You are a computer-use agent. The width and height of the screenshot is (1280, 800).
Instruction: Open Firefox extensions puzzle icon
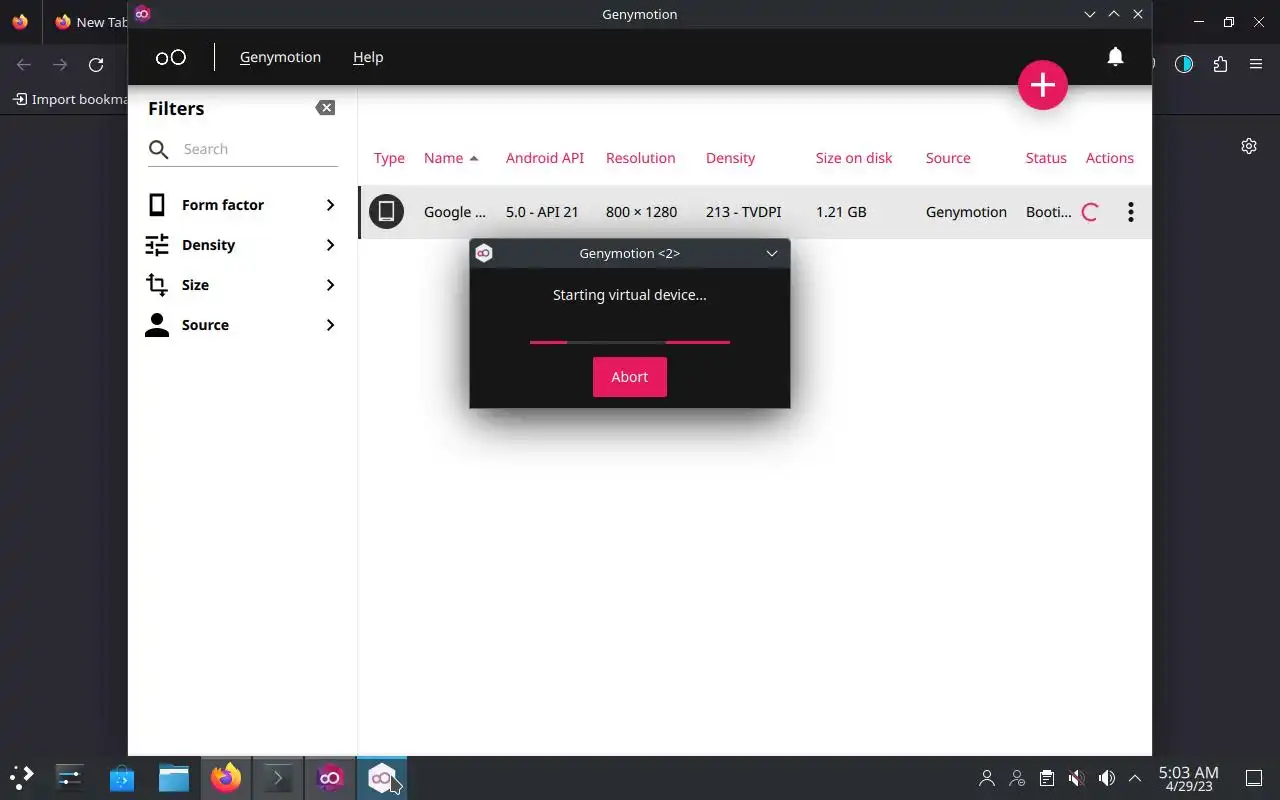1220,65
